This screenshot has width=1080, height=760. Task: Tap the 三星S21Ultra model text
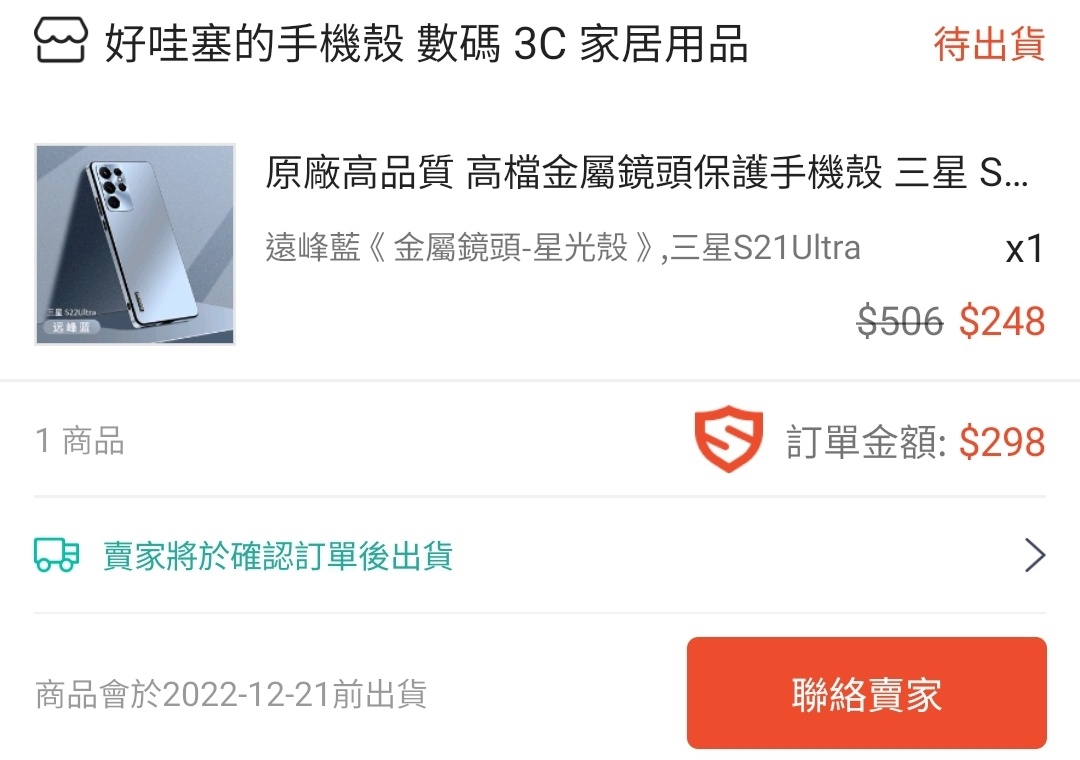click(765, 248)
